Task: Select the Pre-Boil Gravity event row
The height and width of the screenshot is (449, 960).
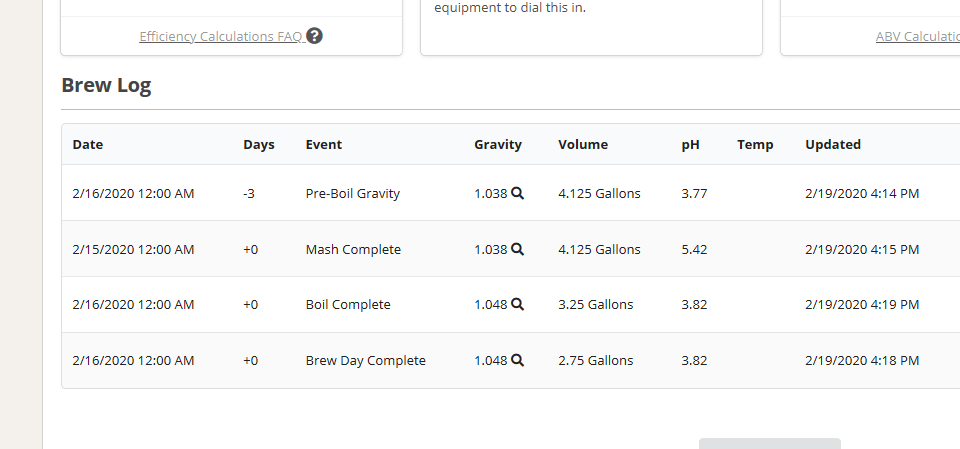Action: tap(353, 194)
